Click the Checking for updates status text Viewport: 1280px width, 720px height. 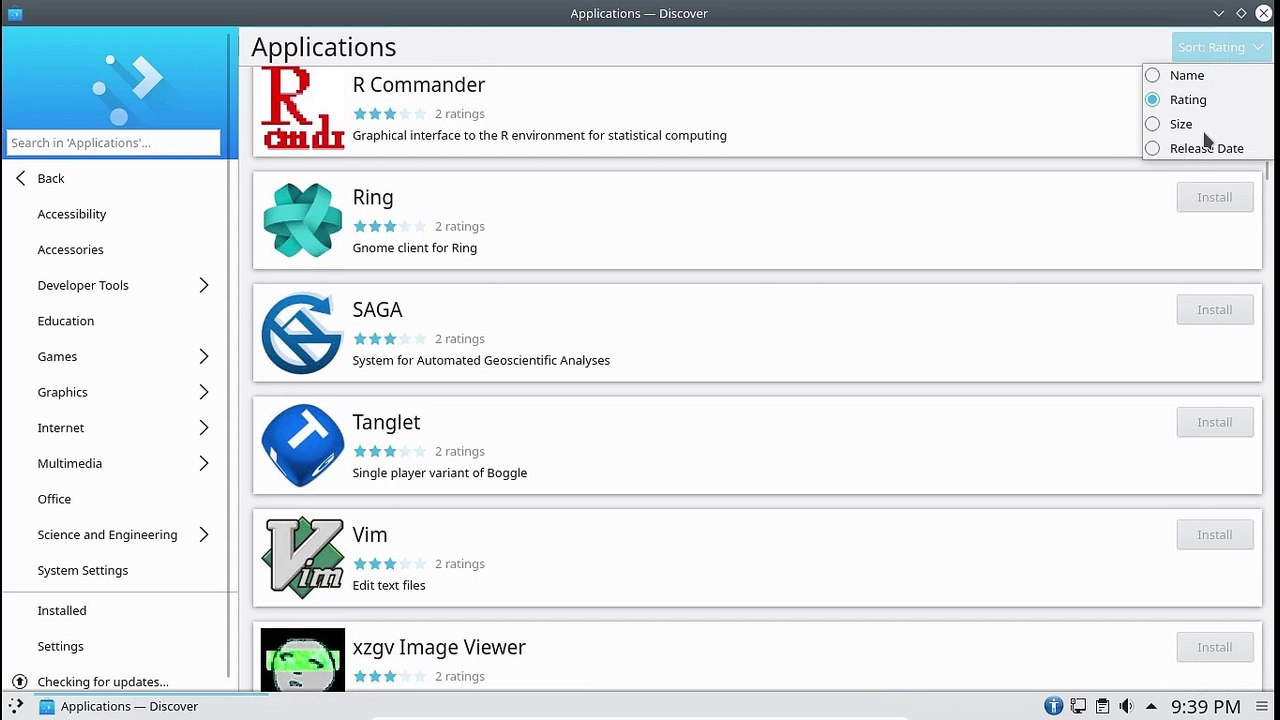tap(103, 682)
